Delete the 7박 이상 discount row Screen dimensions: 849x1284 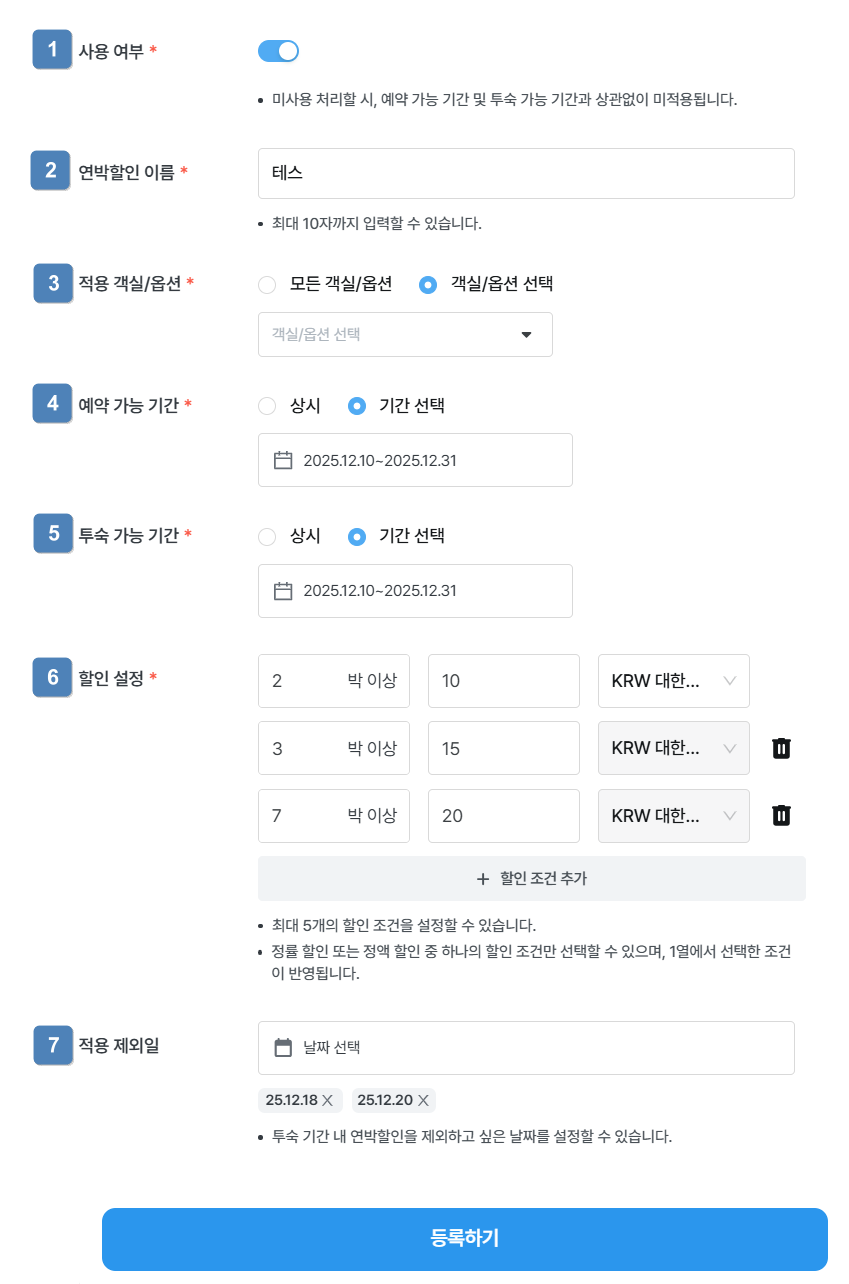pyautogui.click(x=782, y=816)
